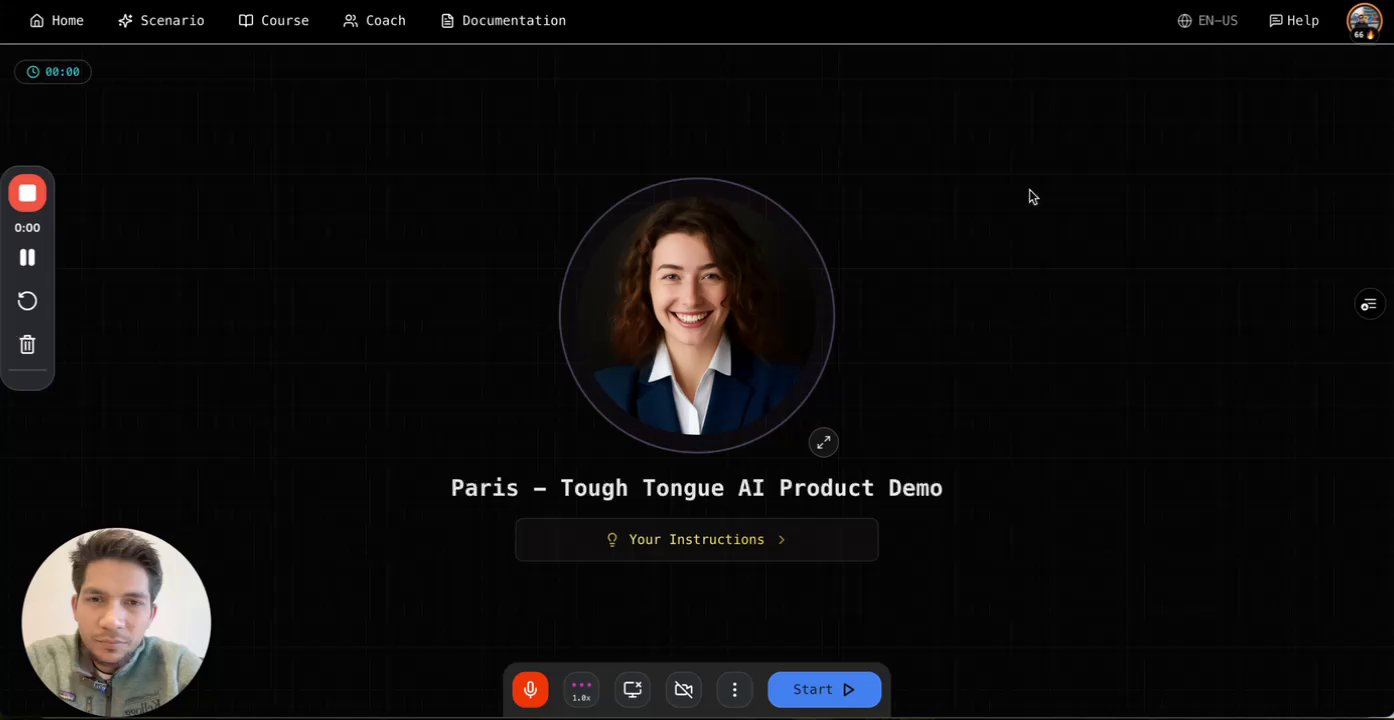This screenshot has height=720, width=1394.
Task: Expand Paris avatar to fullscreen
Action: click(823, 442)
